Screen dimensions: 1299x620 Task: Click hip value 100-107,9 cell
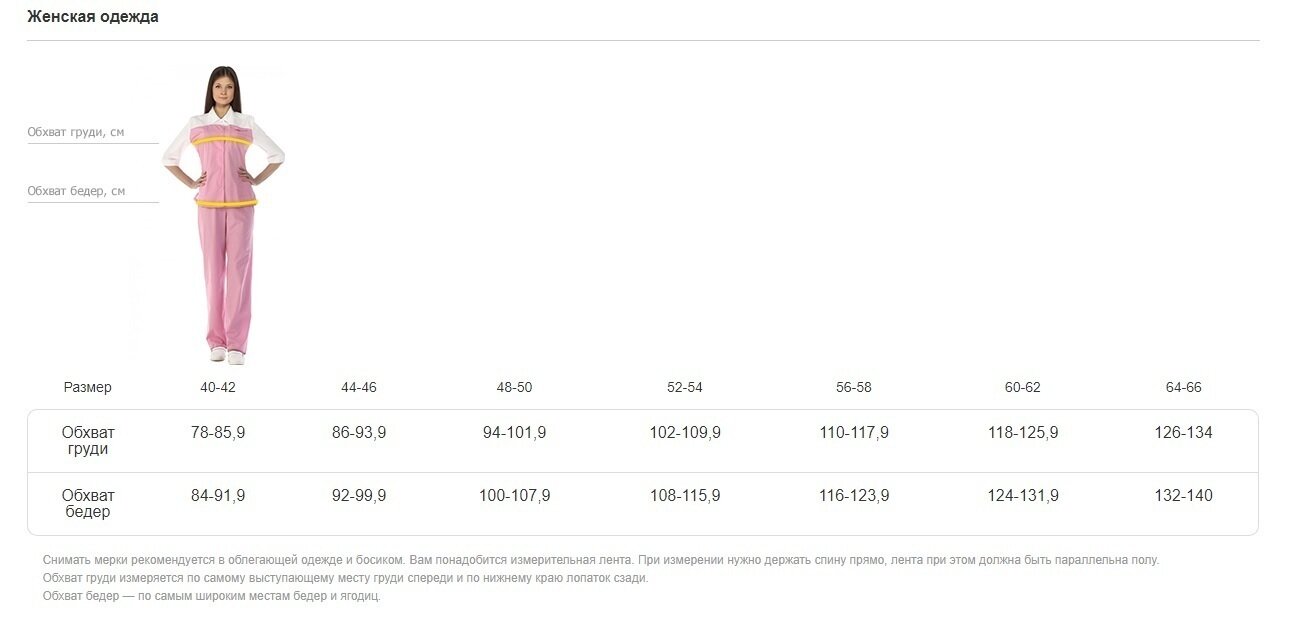[x=515, y=496]
